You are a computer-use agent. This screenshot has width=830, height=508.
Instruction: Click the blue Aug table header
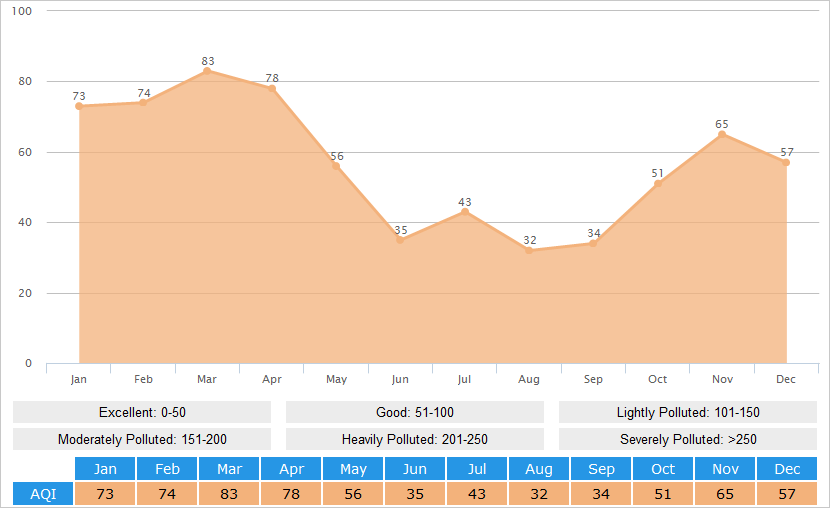tap(539, 469)
